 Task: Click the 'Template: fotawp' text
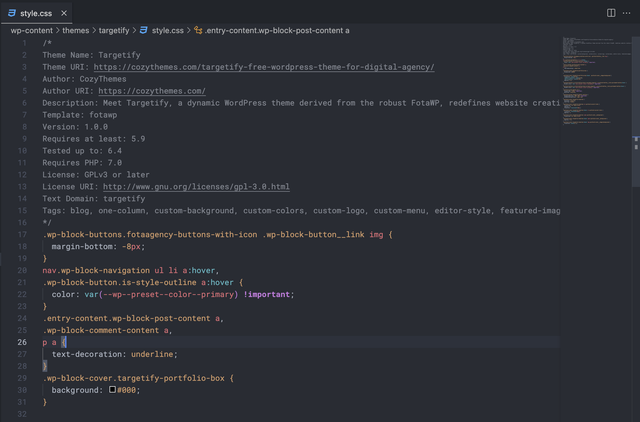click(80, 115)
